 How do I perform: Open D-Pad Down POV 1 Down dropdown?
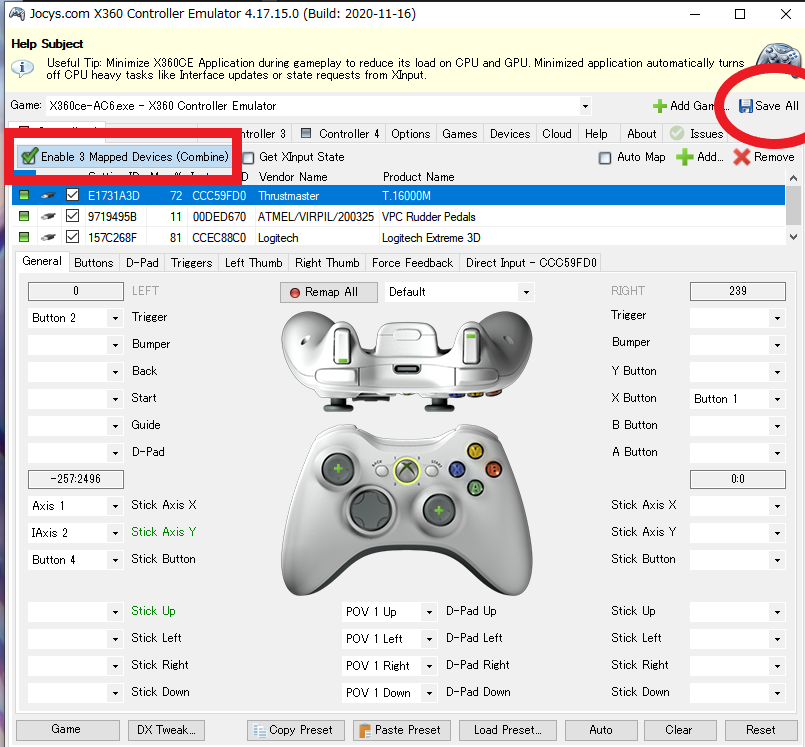(x=429, y=693)
